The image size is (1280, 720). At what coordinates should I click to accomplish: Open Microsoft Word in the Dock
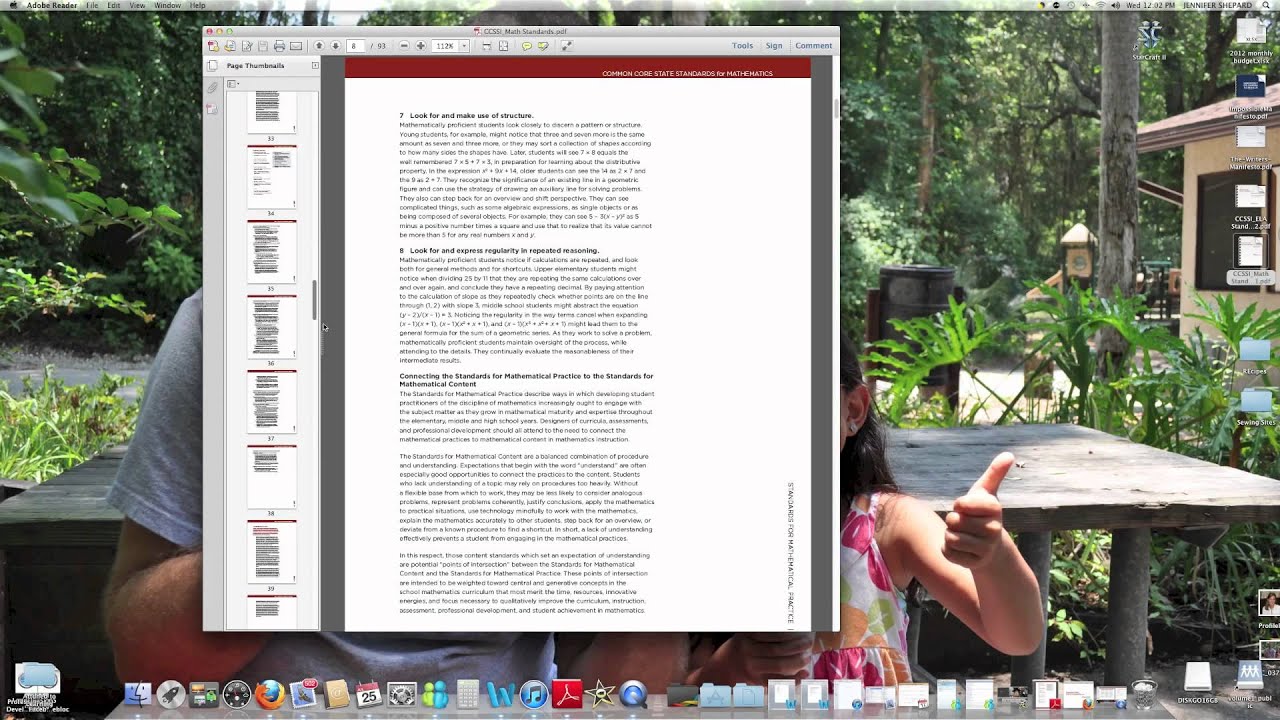pos(500,694)
